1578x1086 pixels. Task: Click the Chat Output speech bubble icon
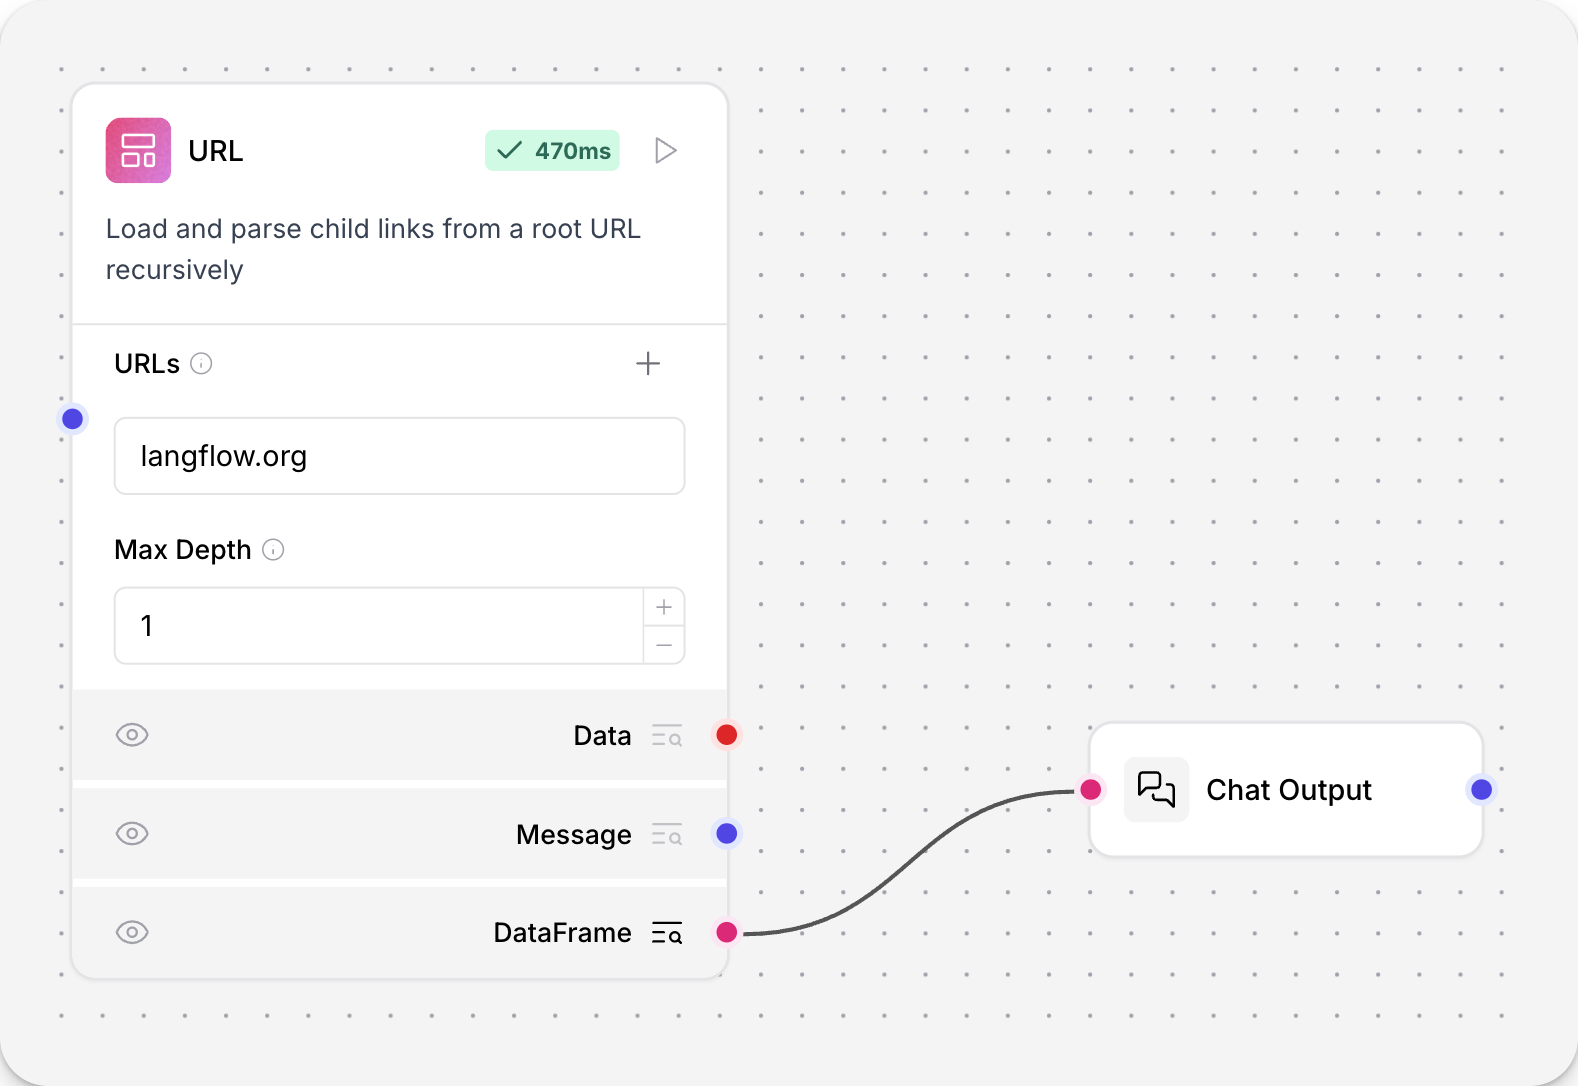(x=1156, y=790)
